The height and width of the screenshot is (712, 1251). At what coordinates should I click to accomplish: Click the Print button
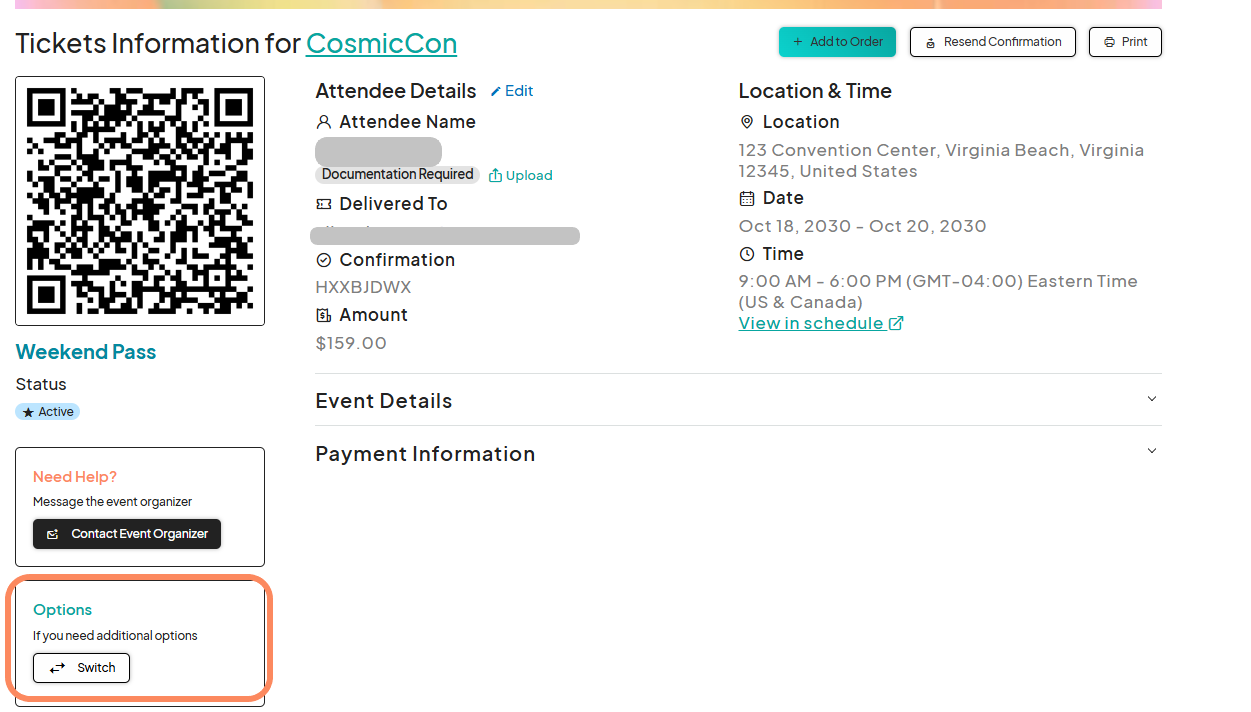1125,42
